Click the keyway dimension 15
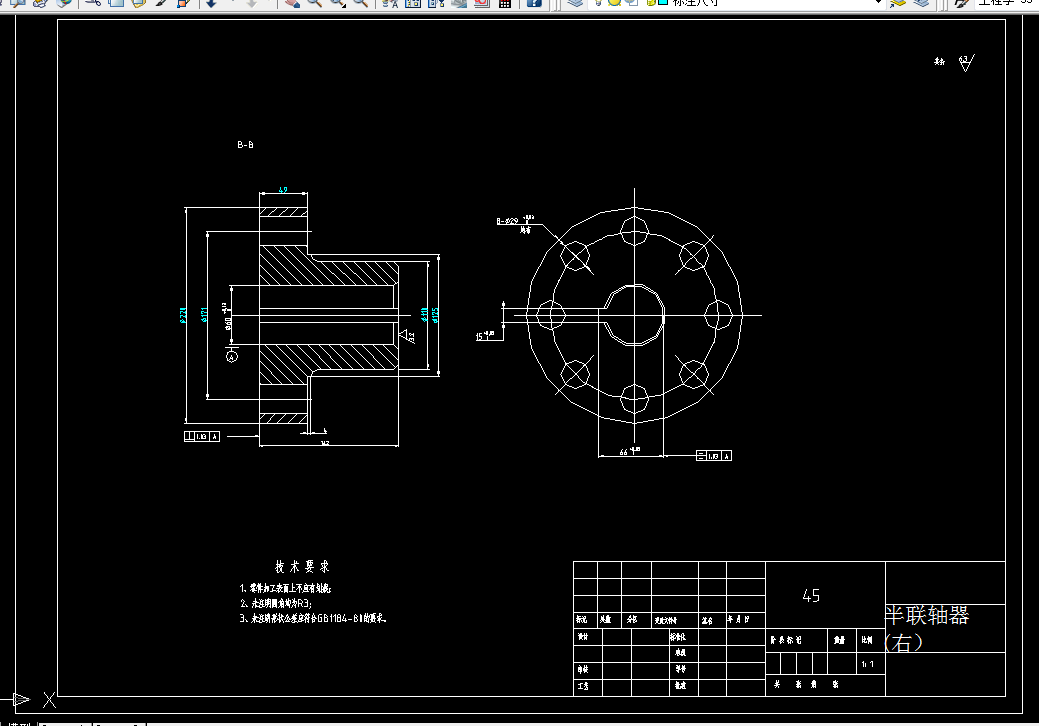This screenshot has width=1039, height=726. point(480,337)
